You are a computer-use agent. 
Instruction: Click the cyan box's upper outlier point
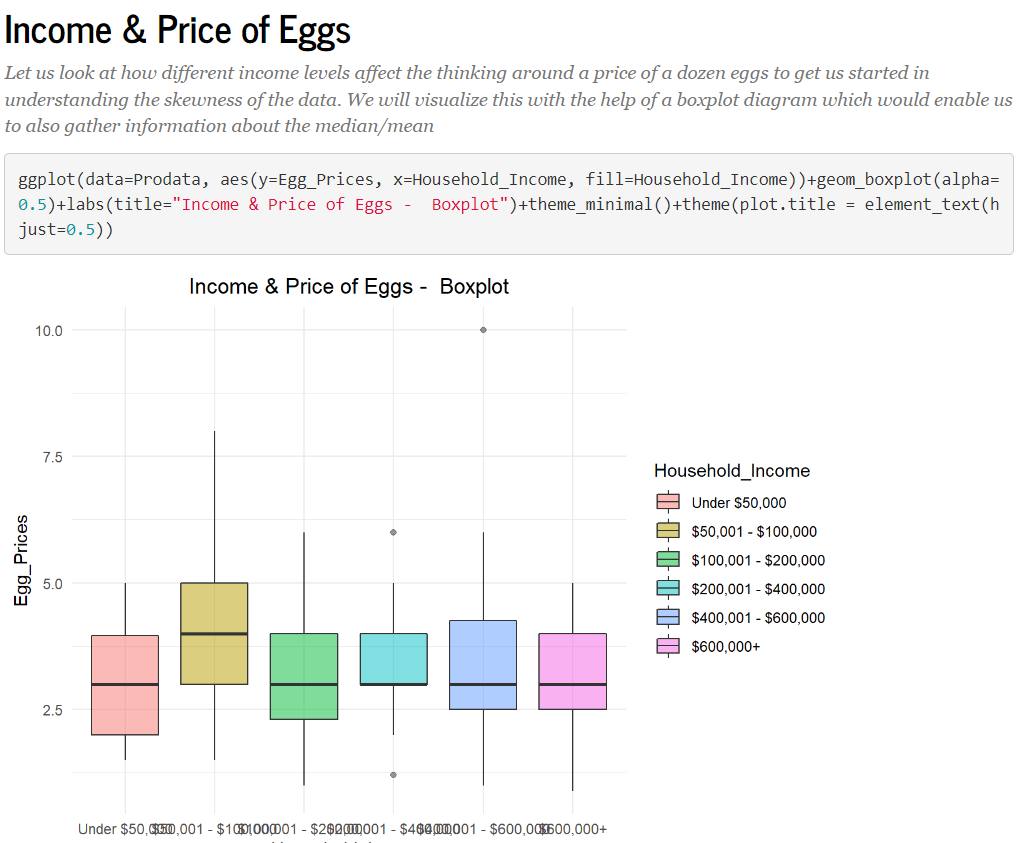point(394,533)
